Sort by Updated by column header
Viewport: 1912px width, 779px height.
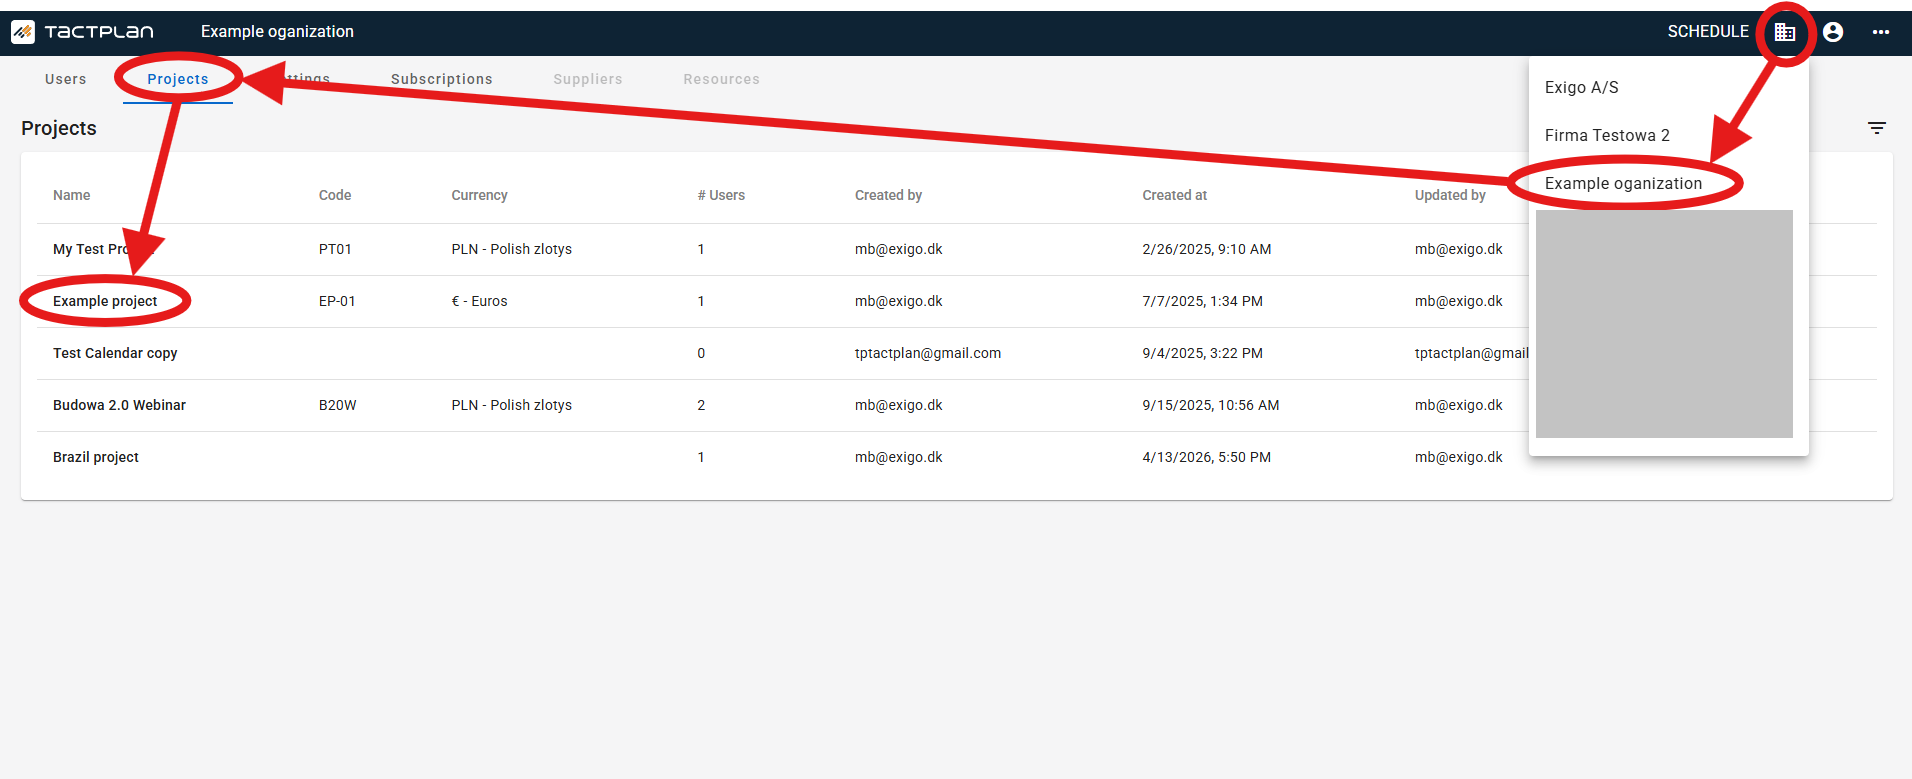[x=1450, y=195]
